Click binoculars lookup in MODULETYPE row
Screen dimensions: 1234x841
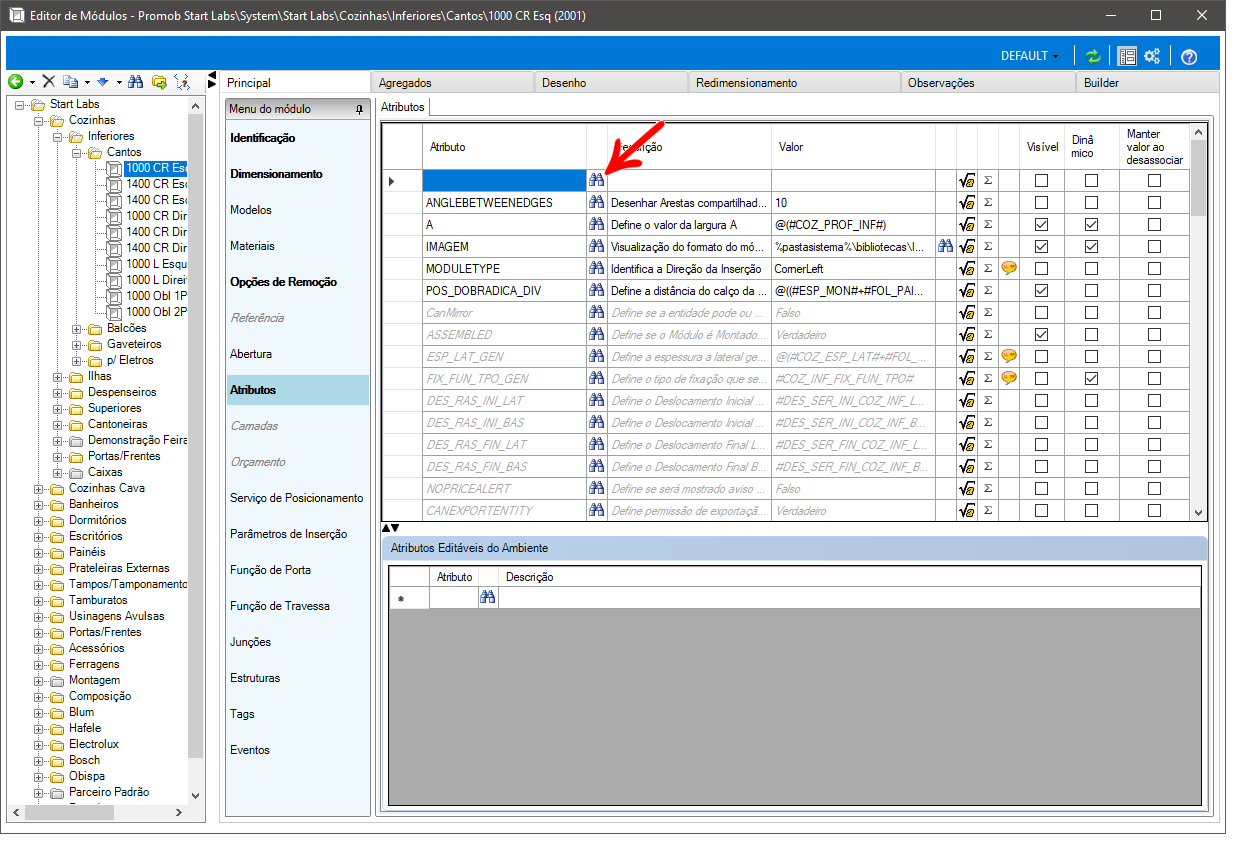tap(597, 268)
